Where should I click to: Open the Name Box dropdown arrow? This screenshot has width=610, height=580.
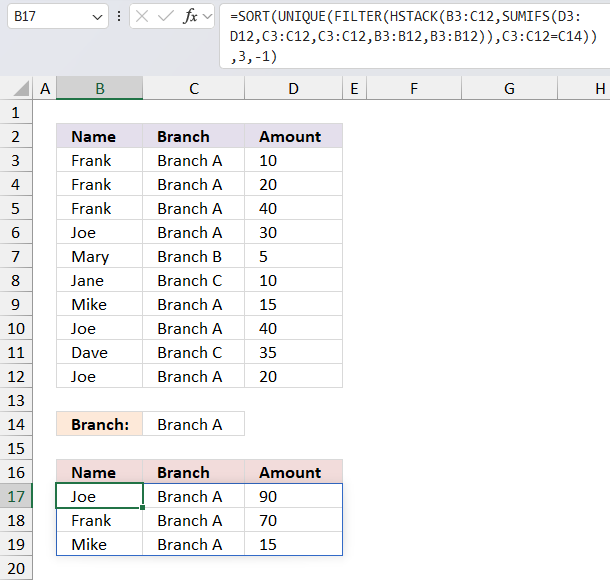tap(97, 17)
